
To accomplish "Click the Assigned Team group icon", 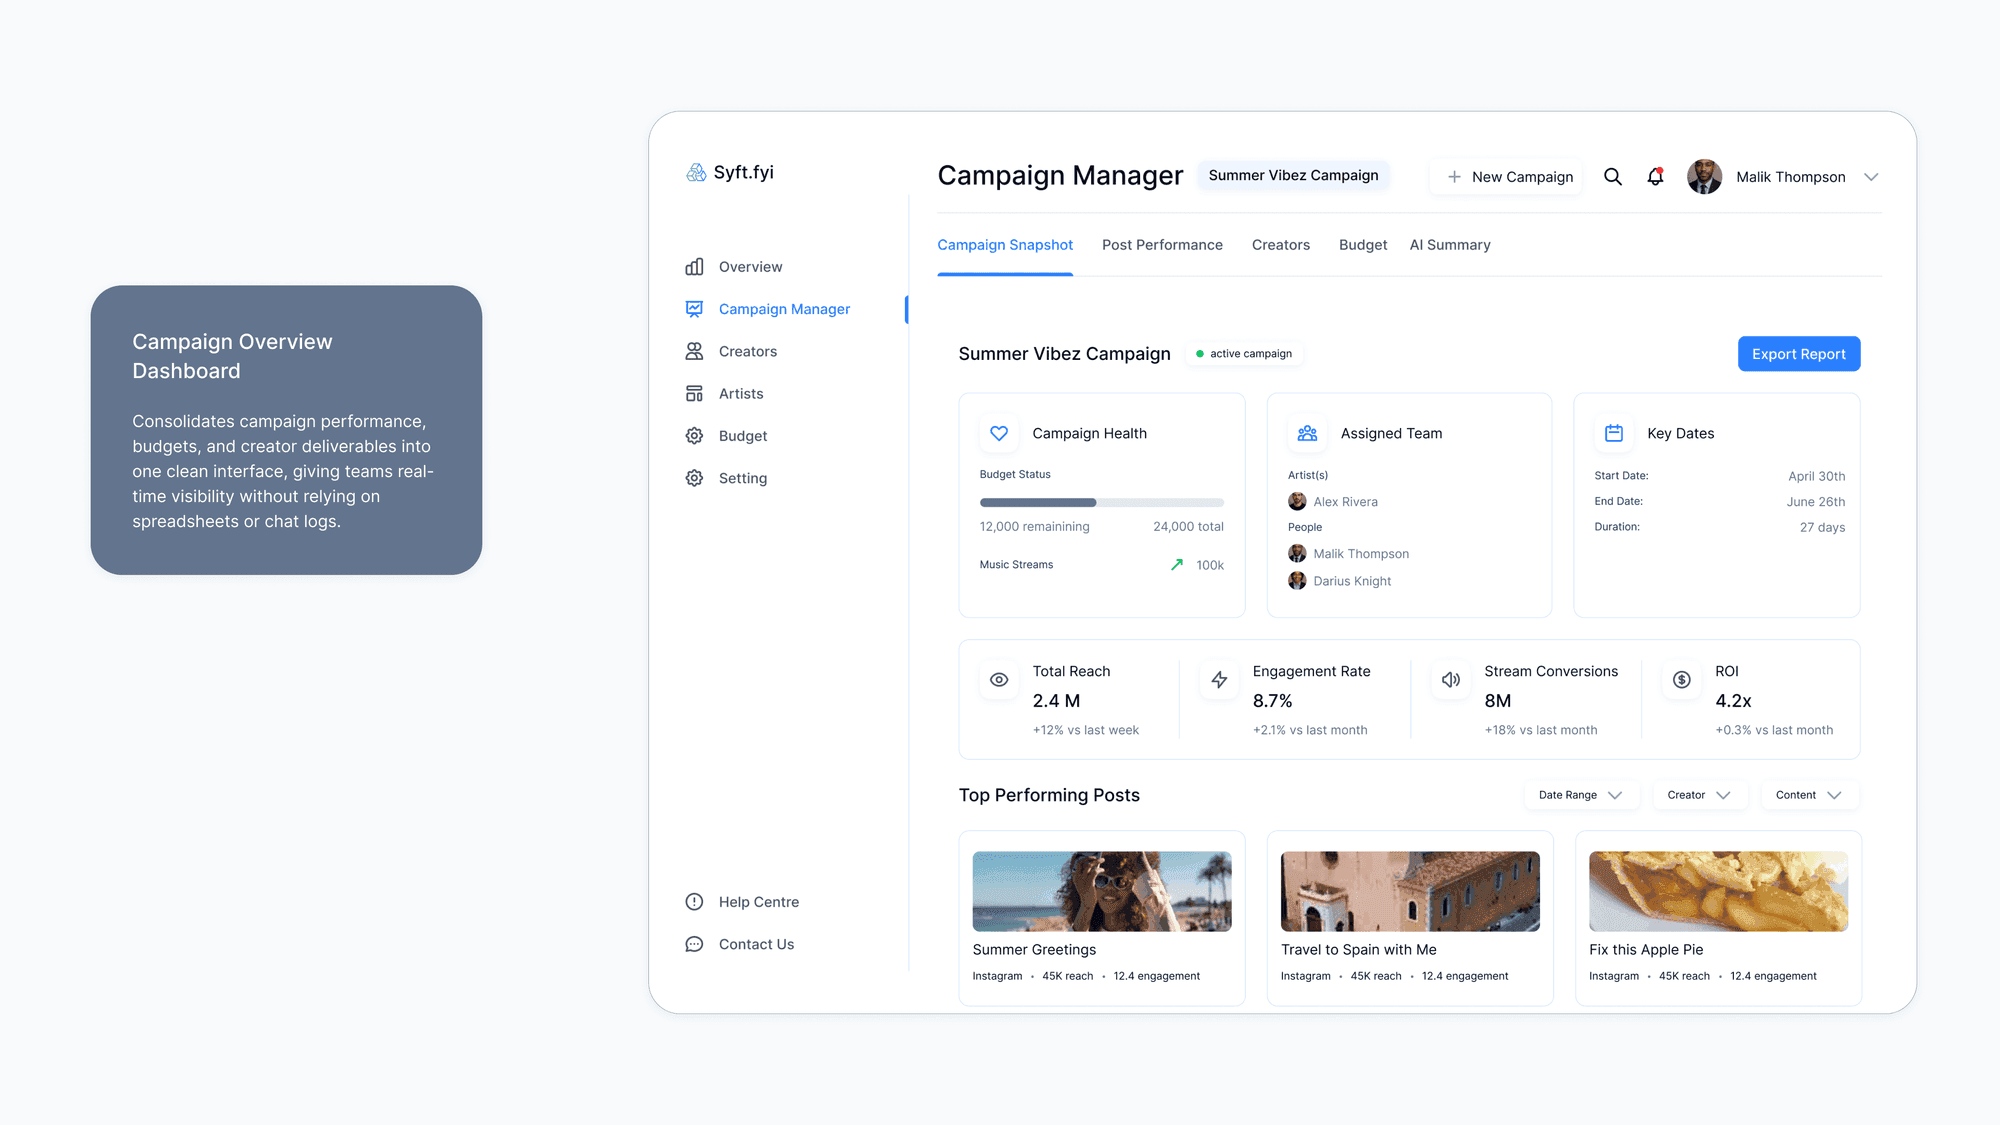I will tap(1307, 433).
